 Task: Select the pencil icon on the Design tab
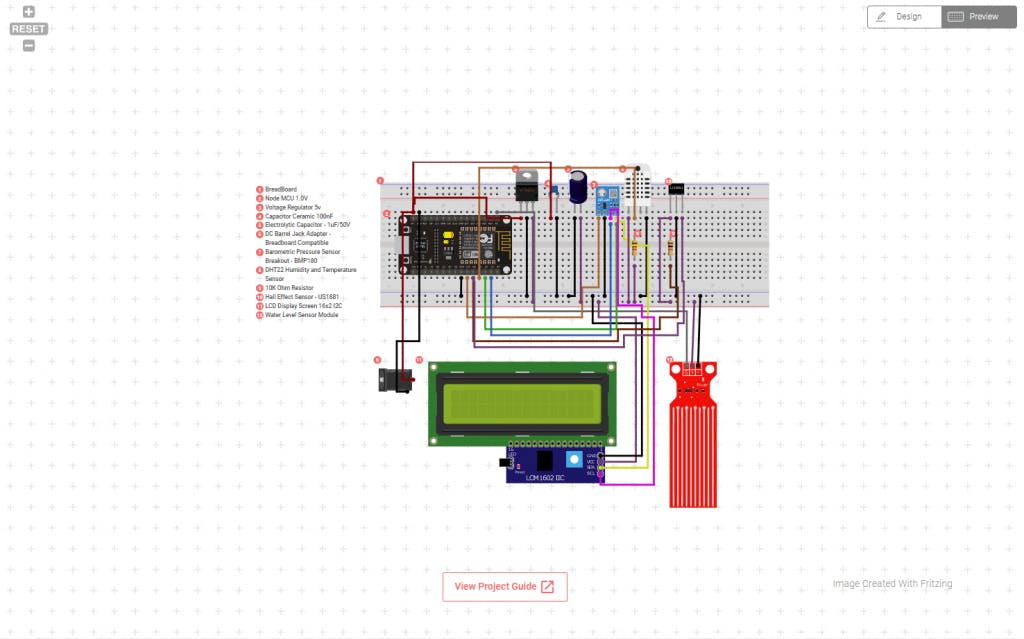click(881, 16)
